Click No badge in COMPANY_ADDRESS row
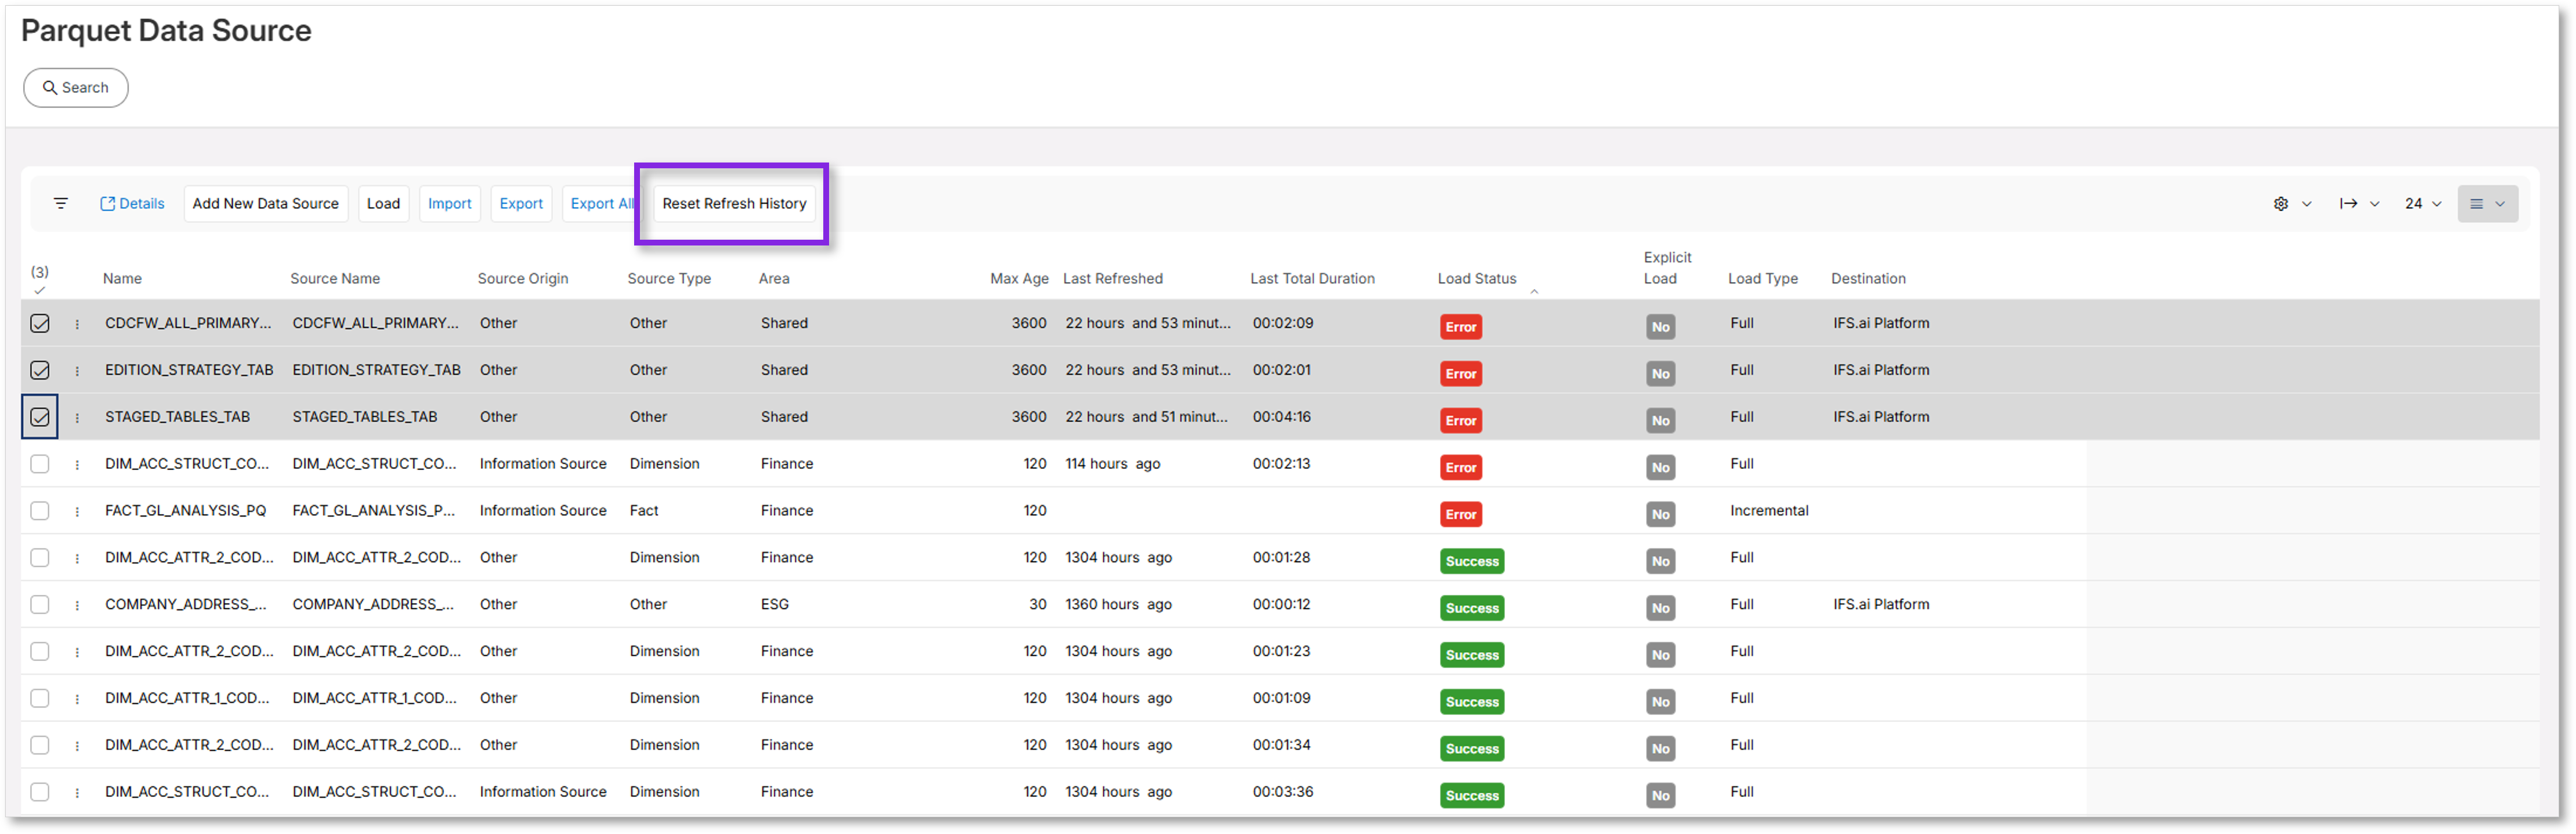 (x=1660, y=608)
